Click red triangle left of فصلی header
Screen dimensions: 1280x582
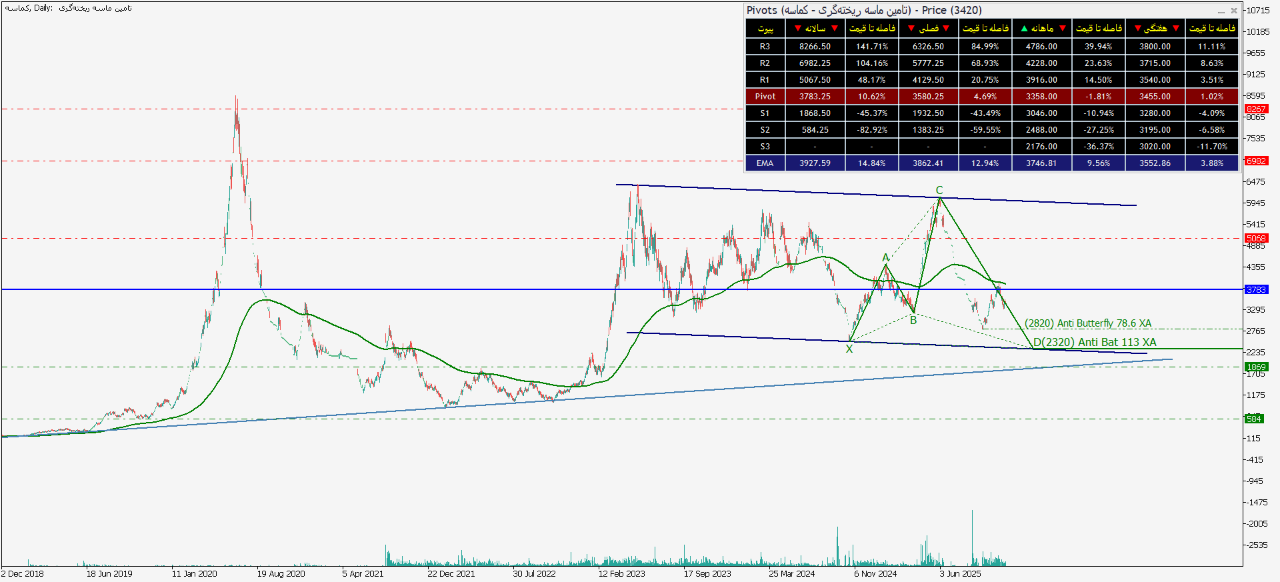pyautogui.click(x=911, y=28)
